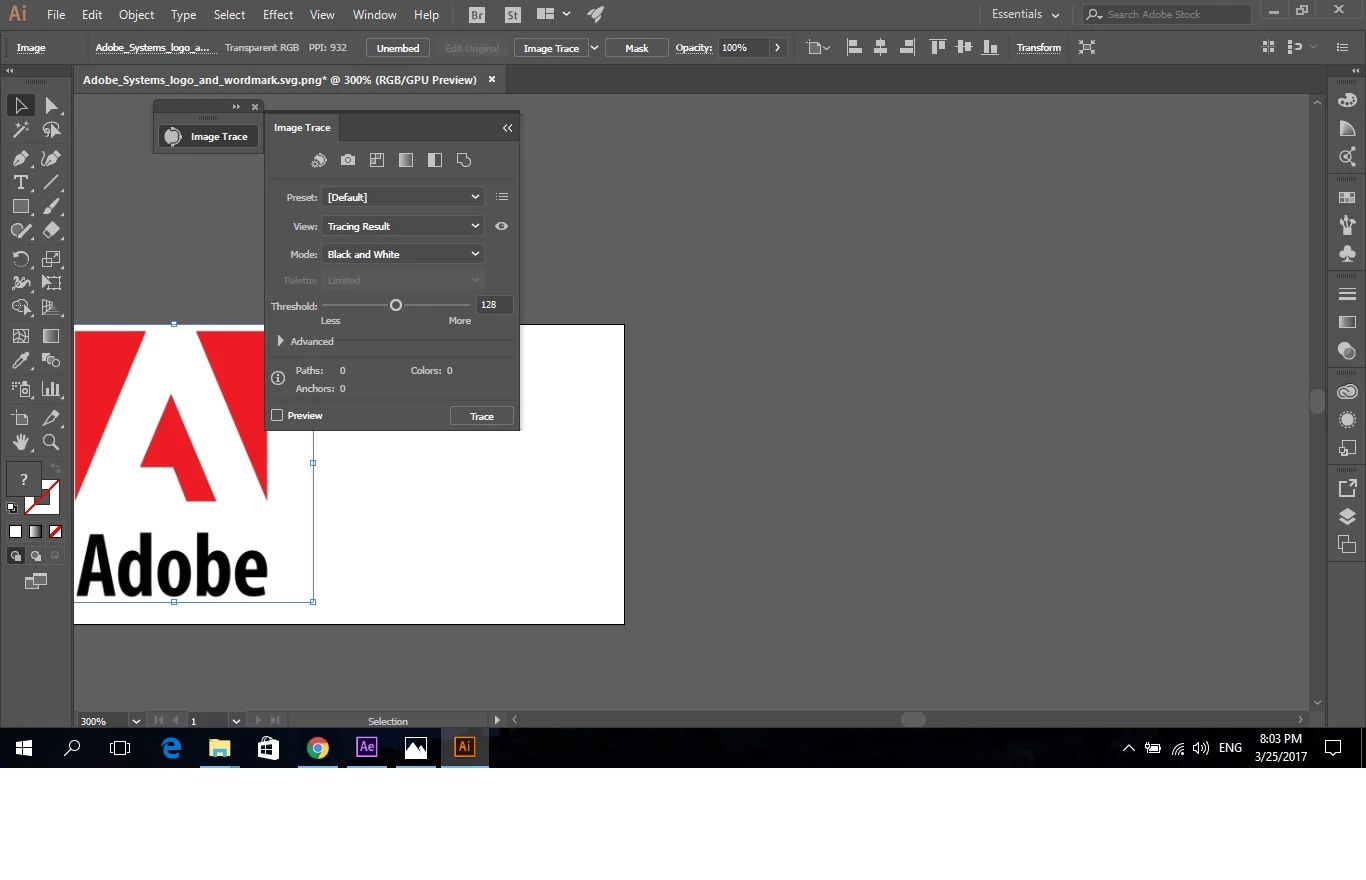Open the Window menu

(x=375, y=15)
